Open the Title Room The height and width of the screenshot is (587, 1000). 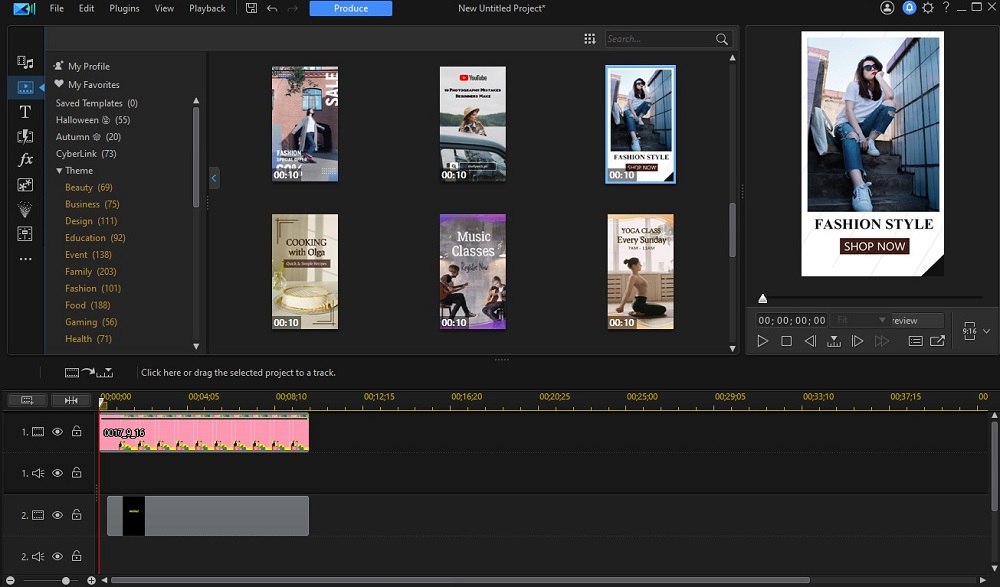click(24, 112)
